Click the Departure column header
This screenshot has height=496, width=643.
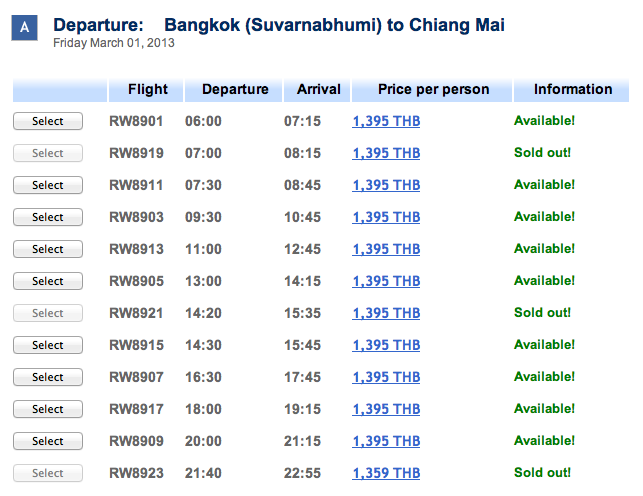(x=234, y=89)
